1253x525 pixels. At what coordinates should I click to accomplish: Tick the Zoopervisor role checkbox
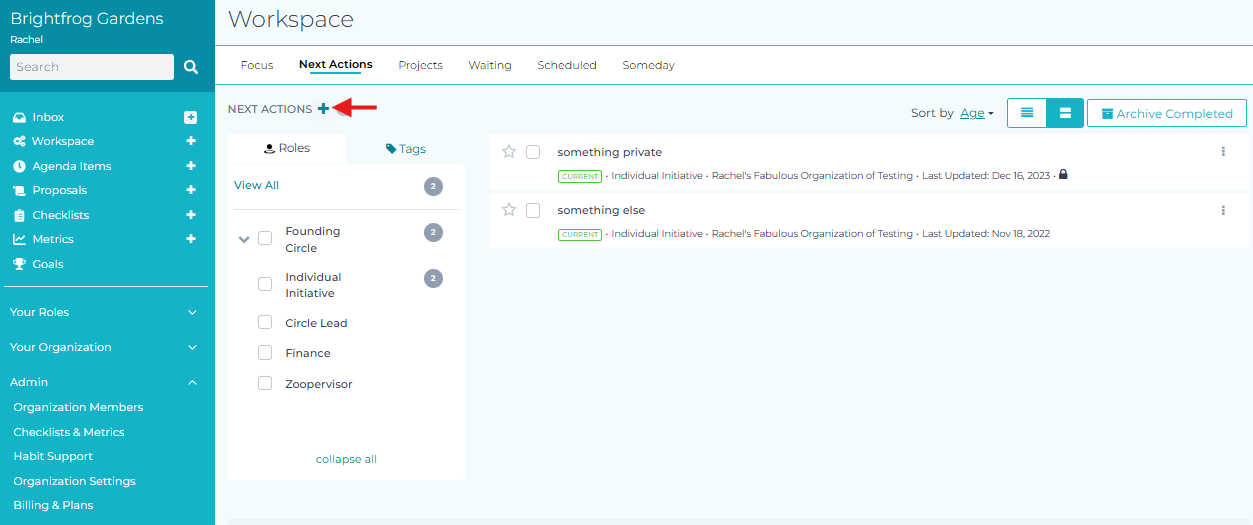pos(265,383)
